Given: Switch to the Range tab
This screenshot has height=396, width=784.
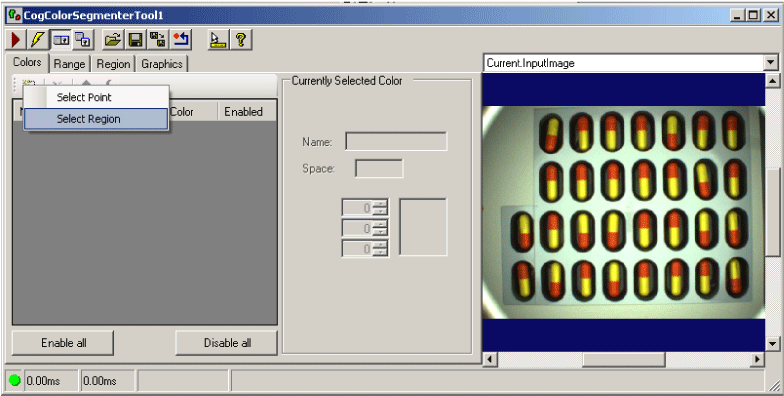Looking at the screenshot, I should [70, 64].
